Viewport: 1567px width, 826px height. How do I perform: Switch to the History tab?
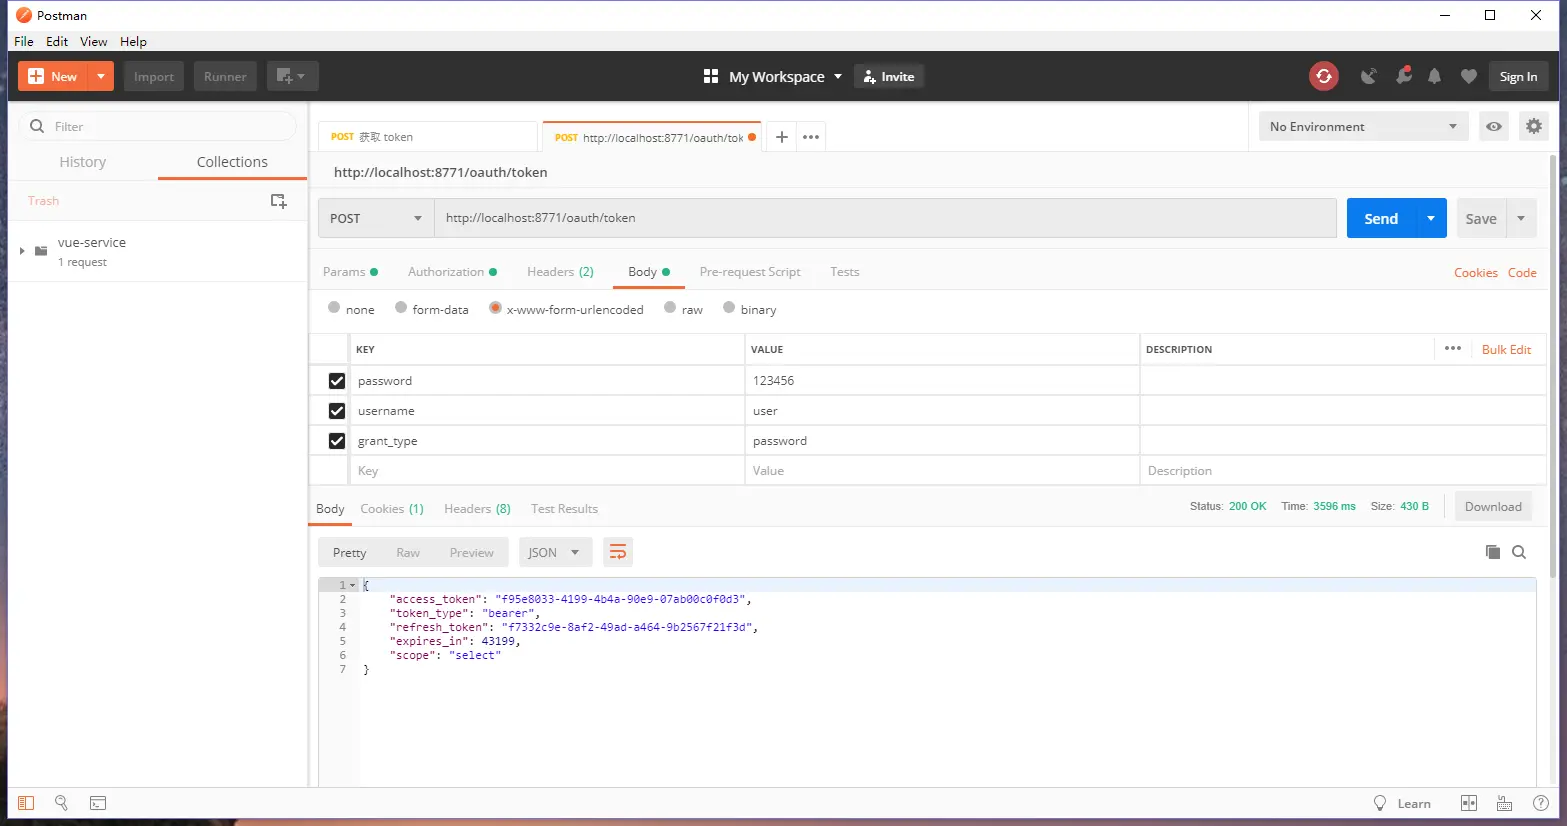click(83, 162)
